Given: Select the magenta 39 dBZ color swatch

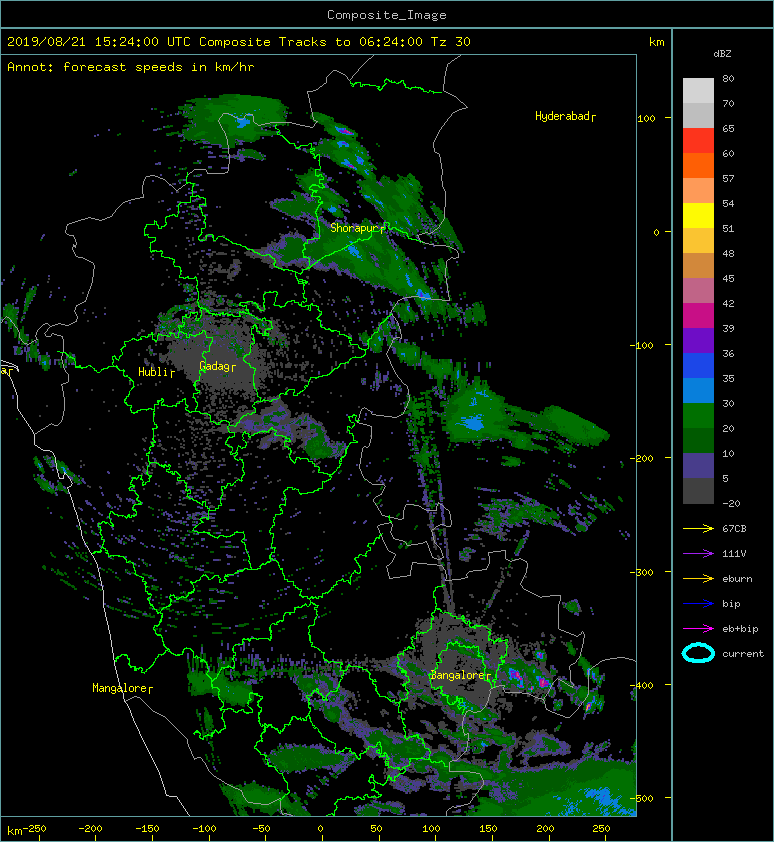Looking at the screenshot, I should coord(698,315).
